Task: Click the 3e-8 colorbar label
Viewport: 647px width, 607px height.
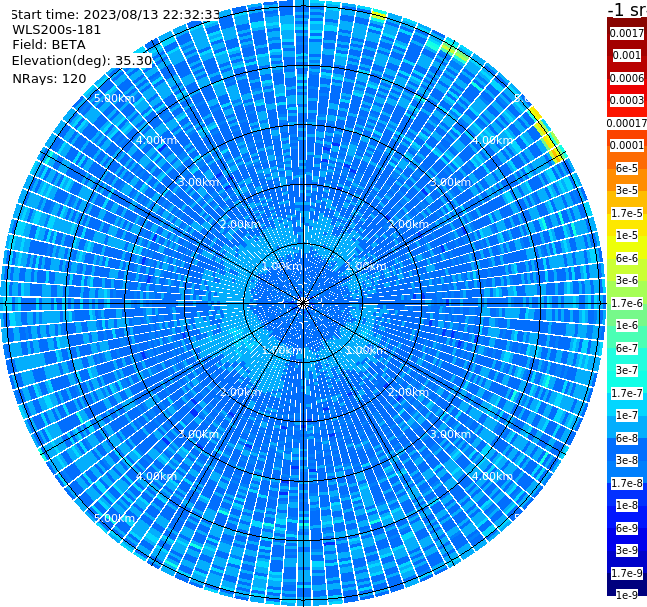Action: point(627,460)
